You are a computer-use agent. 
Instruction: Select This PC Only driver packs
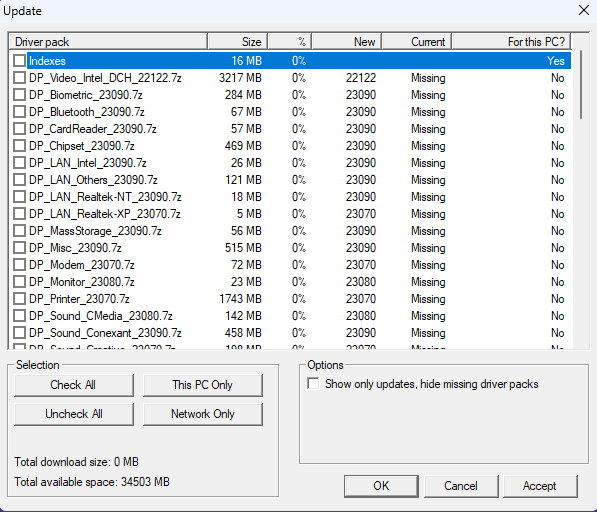[x=203, y=385]
